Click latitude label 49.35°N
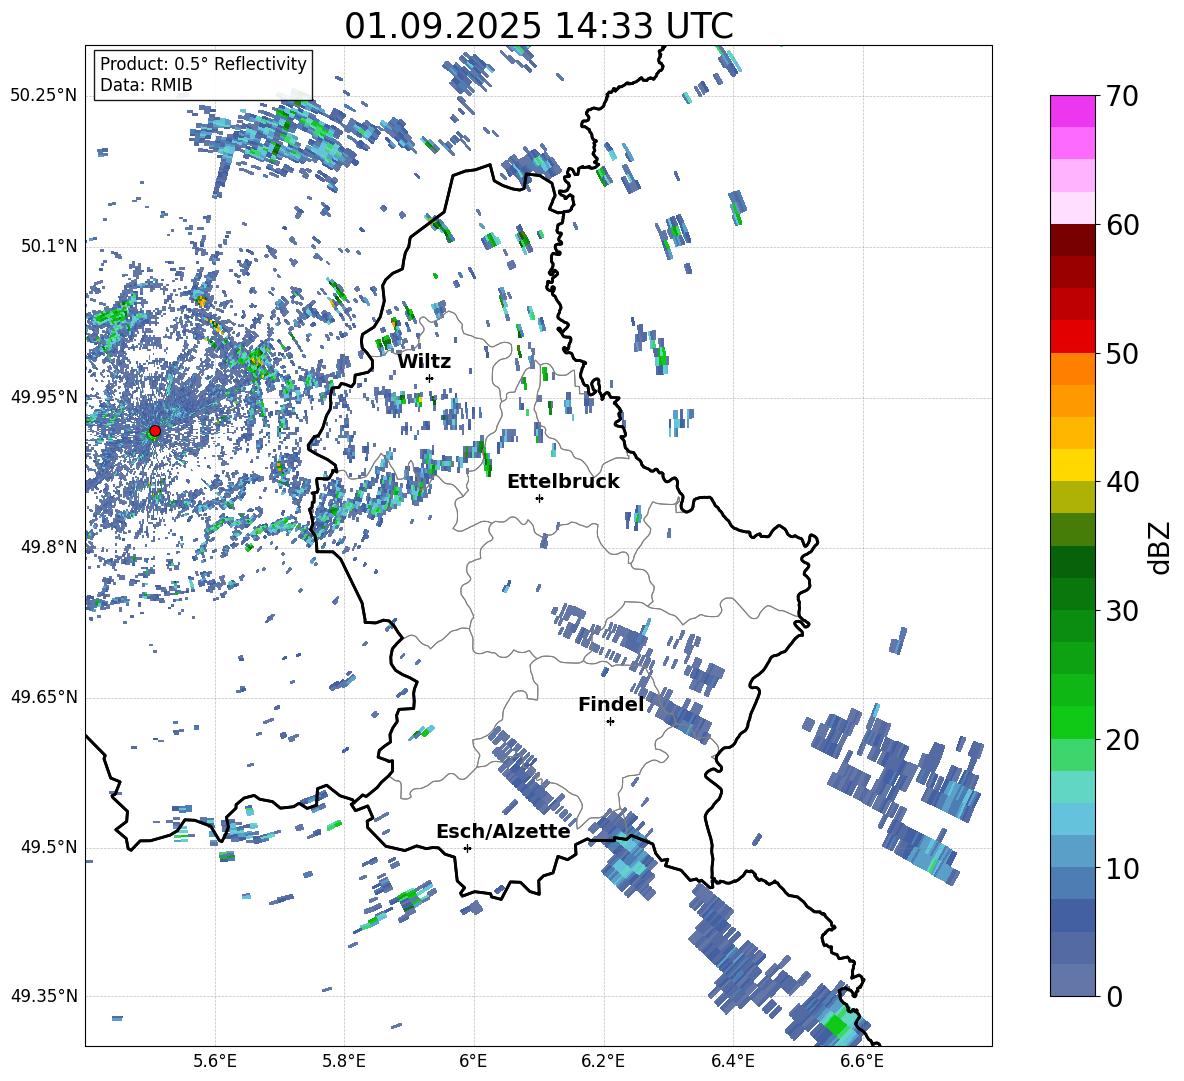Screen dimensions: 1184x1081 pos(44,996)
